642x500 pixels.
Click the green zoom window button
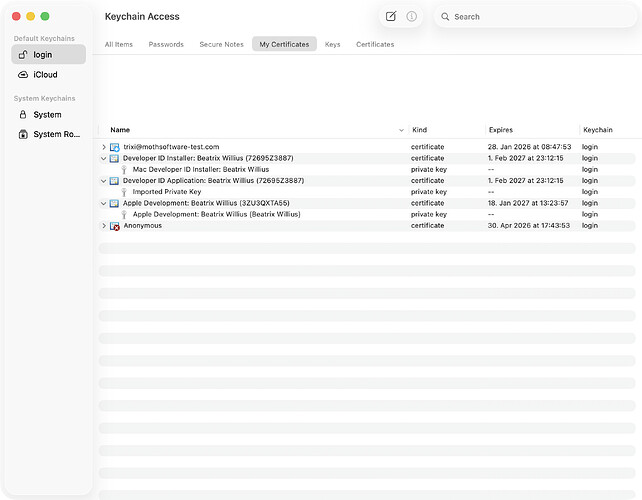(45, 16)
